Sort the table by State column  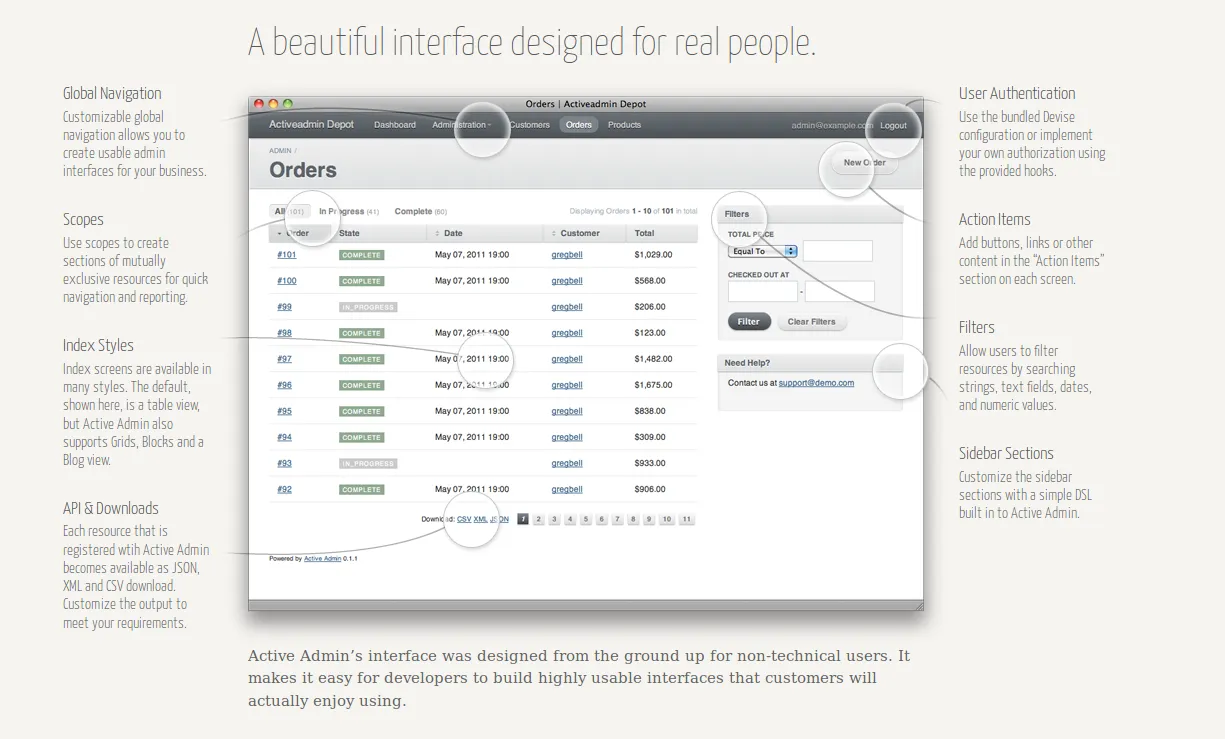[x=349, y=233]
